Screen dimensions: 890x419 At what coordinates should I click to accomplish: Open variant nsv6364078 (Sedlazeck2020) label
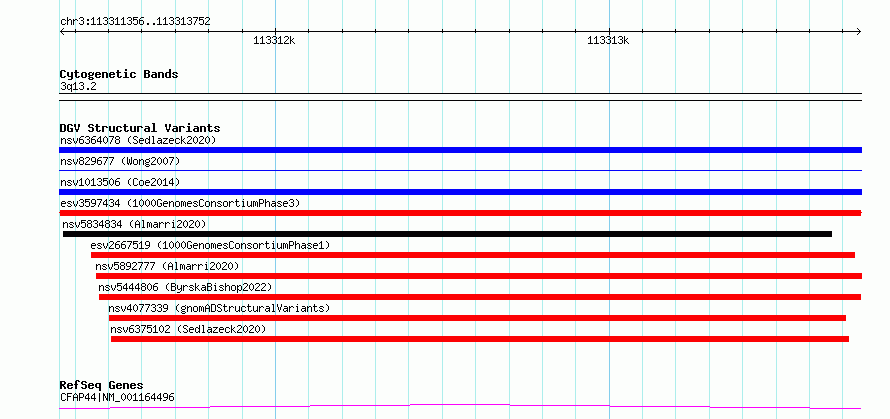(138, 140)
